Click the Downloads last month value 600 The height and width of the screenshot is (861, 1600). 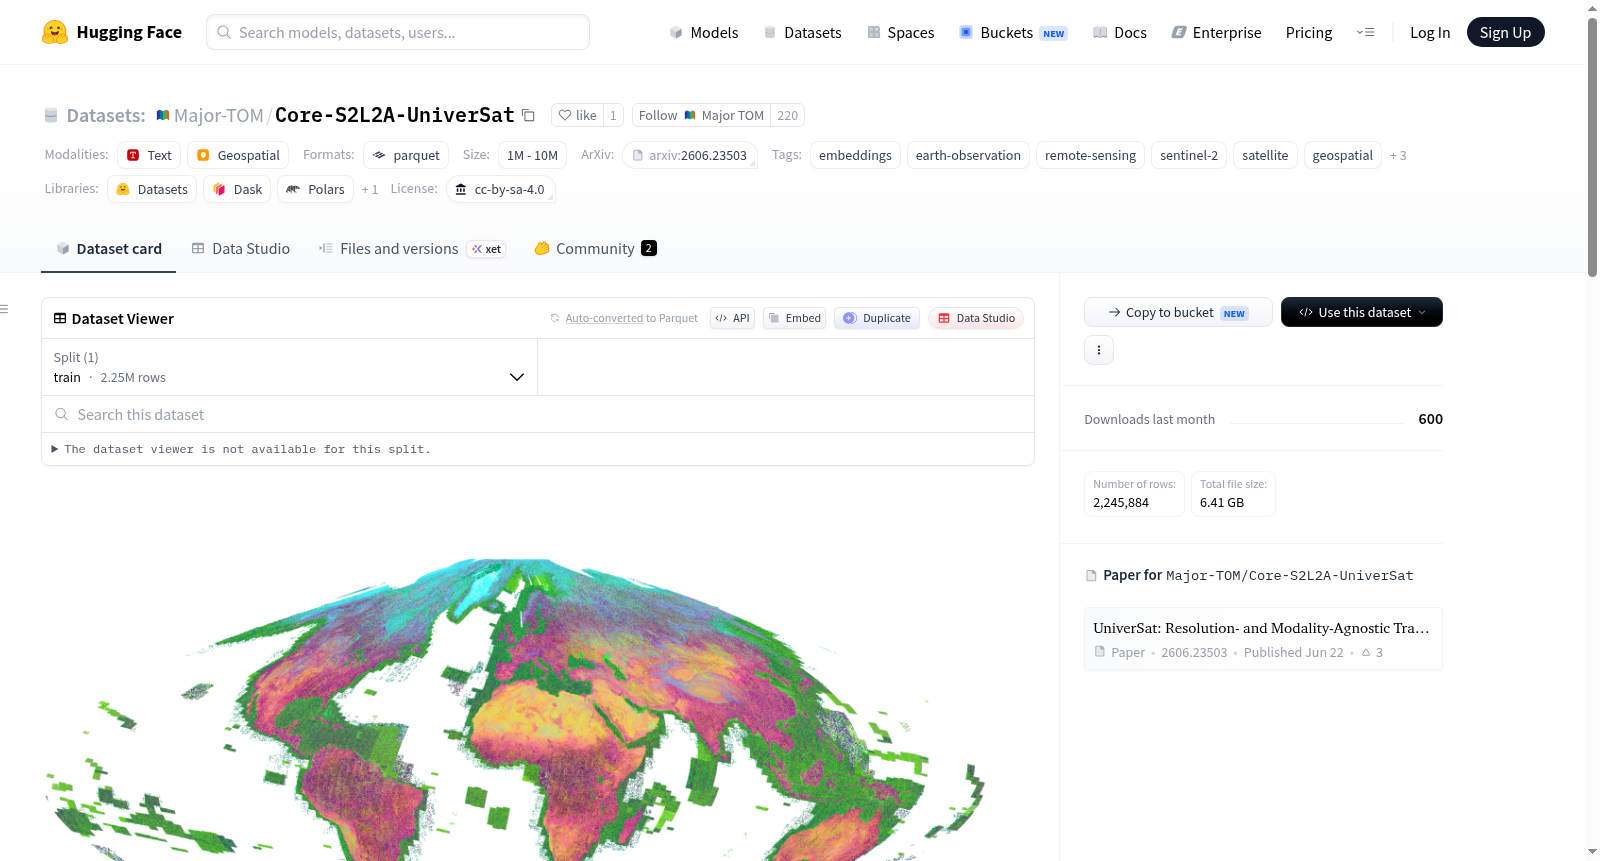point(1430,420)
